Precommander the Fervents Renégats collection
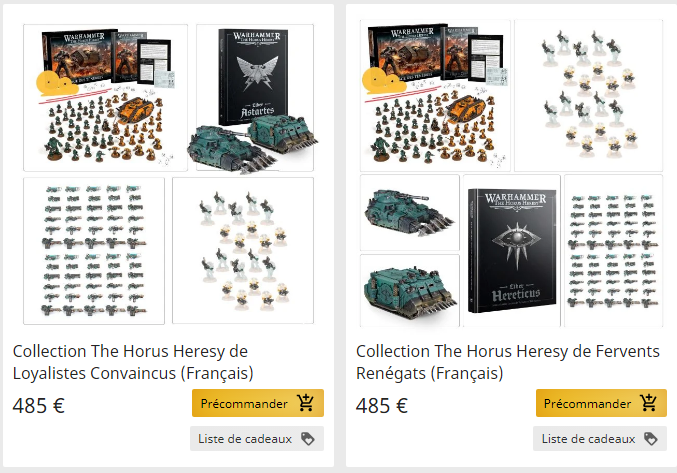 [x=601, y=403]
